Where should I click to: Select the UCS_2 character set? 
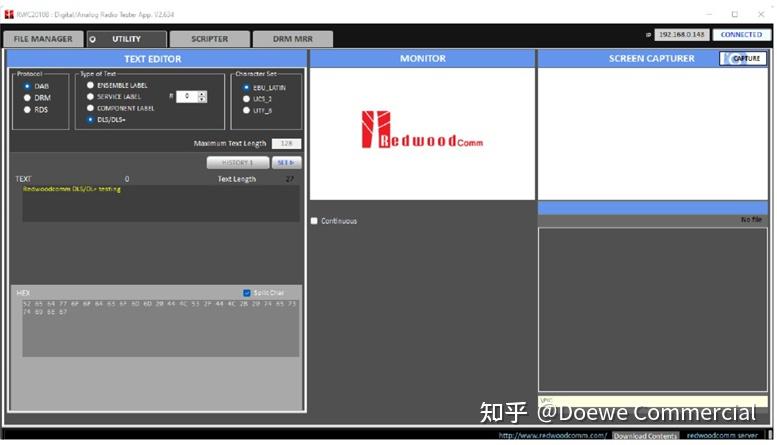coord(246,99)
